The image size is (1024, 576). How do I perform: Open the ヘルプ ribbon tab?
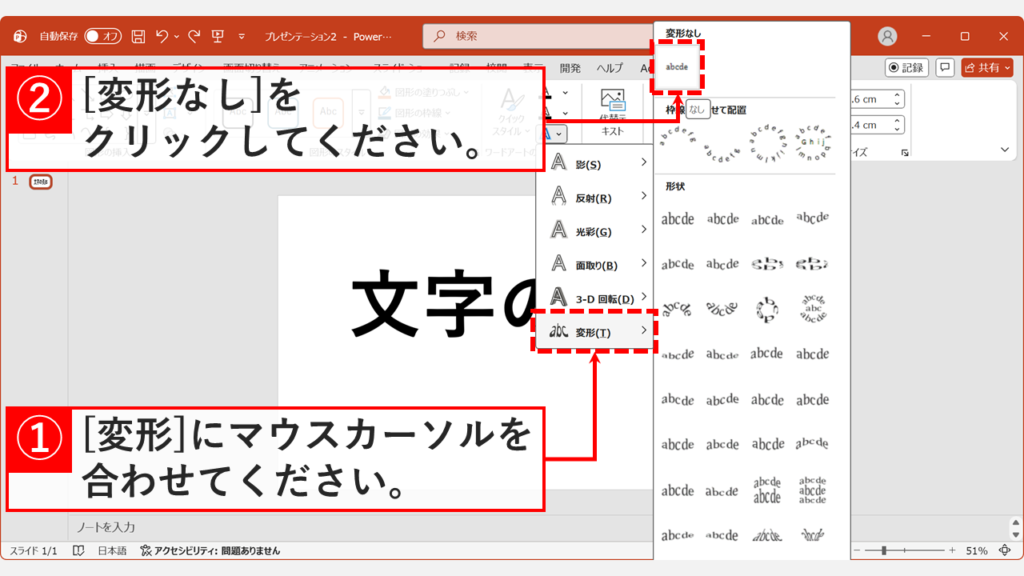click(x=608, y=68)
